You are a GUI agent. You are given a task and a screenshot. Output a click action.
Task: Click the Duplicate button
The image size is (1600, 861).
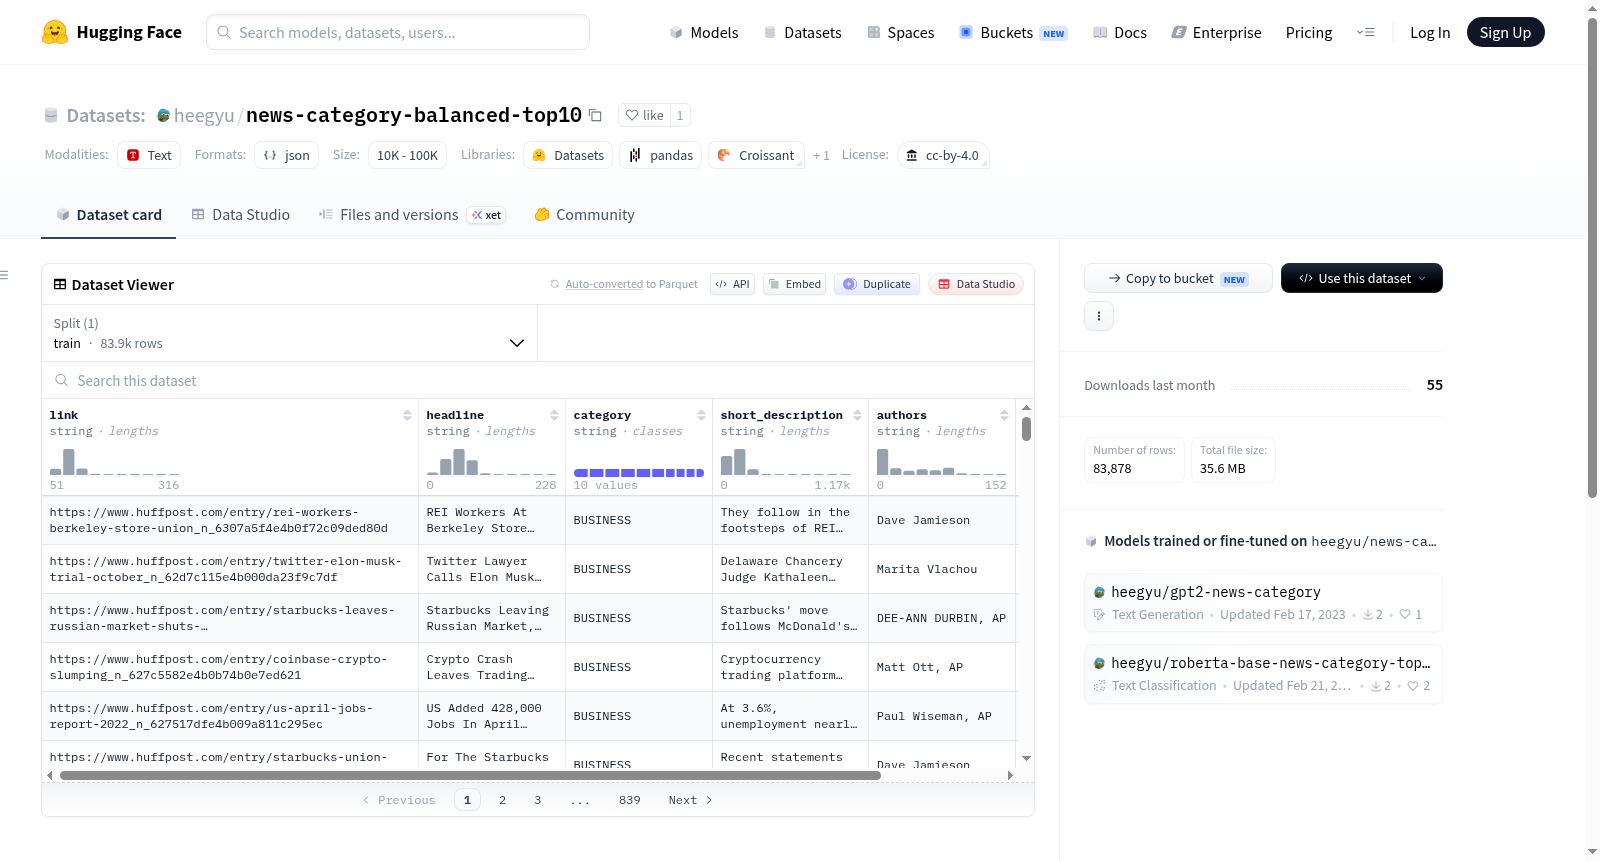876,284
